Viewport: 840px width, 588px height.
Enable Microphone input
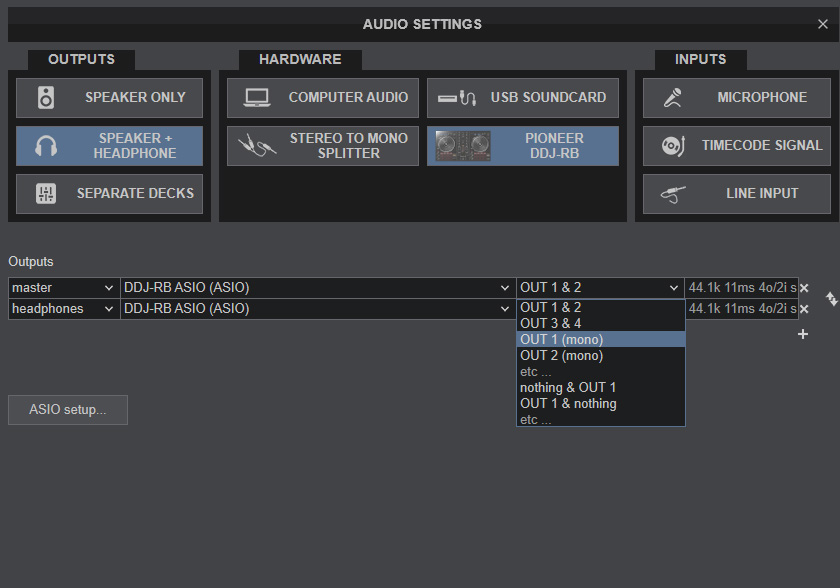(x=737, y=97)
